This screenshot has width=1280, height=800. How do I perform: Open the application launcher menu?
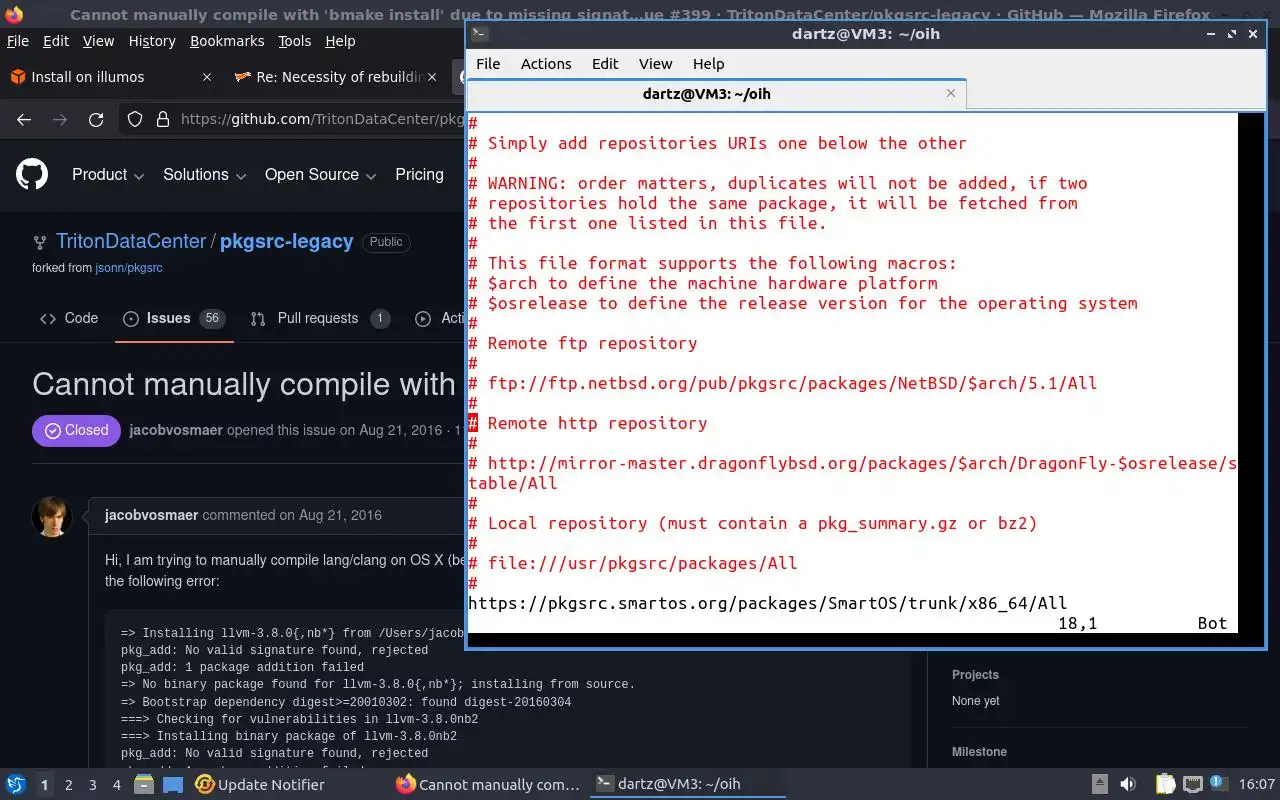click(x=16, y=784)
